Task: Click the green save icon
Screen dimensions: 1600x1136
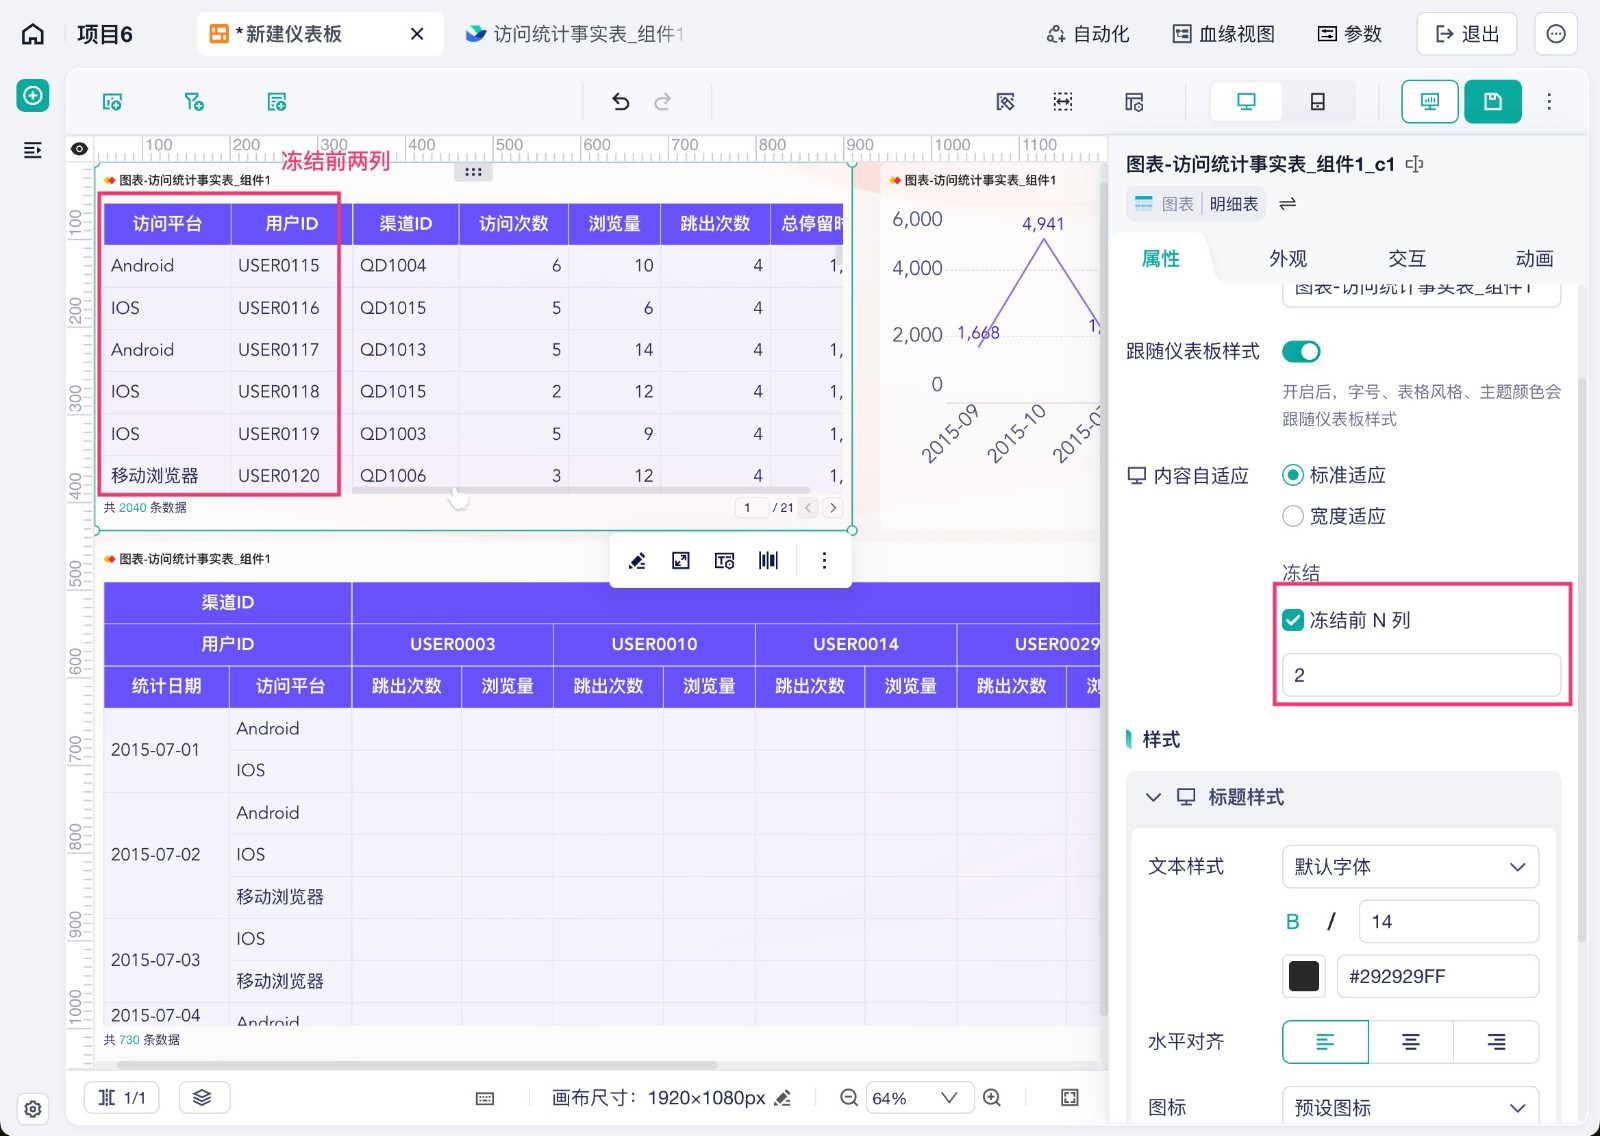Action: (x=1493, y=101)
